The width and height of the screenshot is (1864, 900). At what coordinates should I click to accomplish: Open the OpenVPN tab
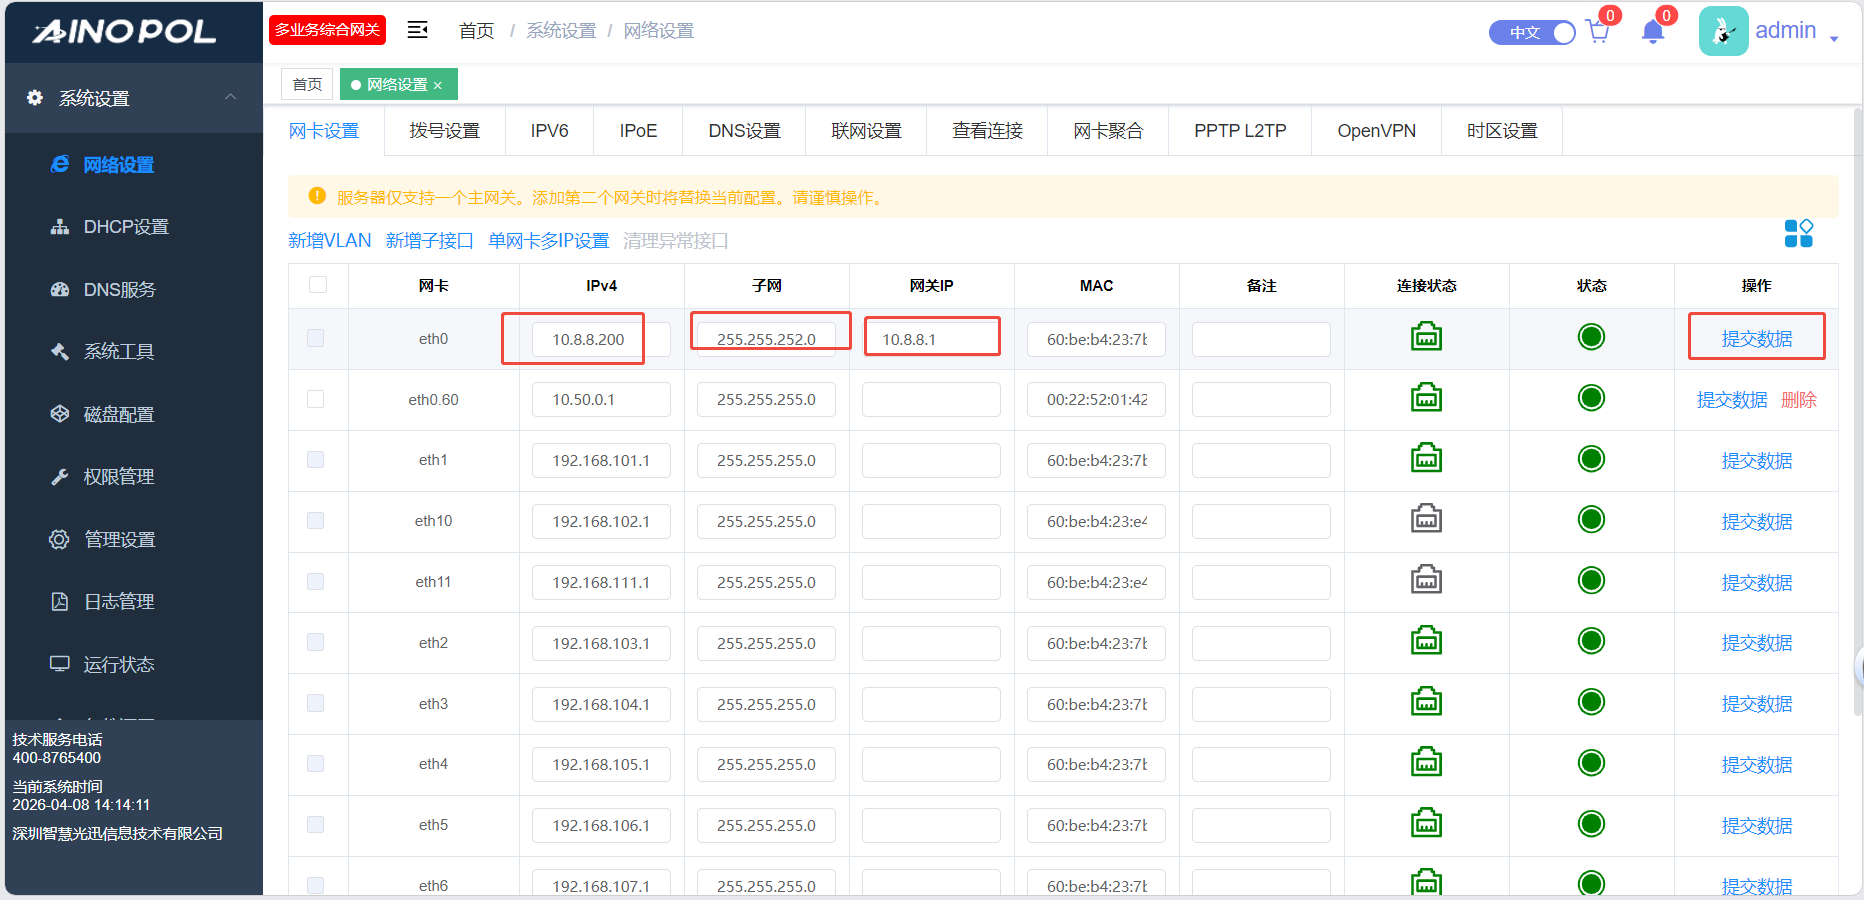tap(1376, 131)
